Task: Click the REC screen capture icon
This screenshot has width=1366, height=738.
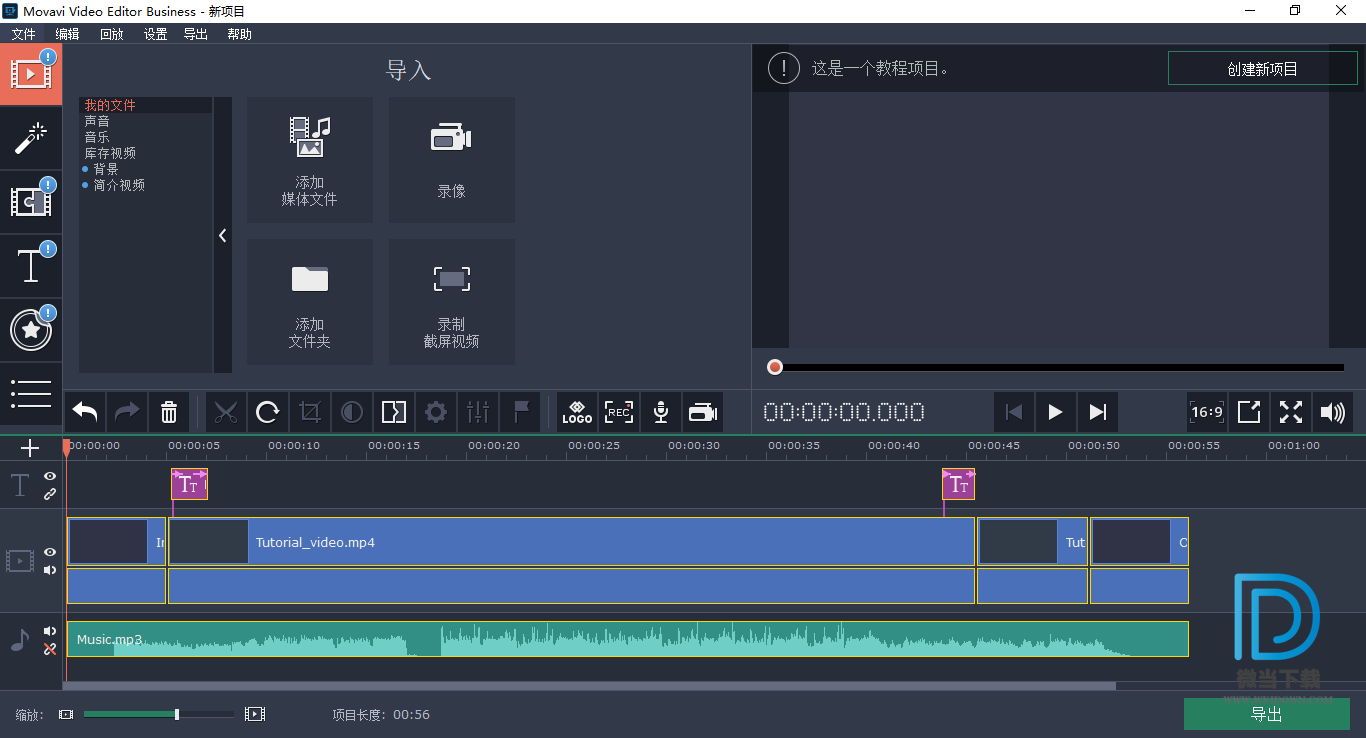Action: point(619,412)
